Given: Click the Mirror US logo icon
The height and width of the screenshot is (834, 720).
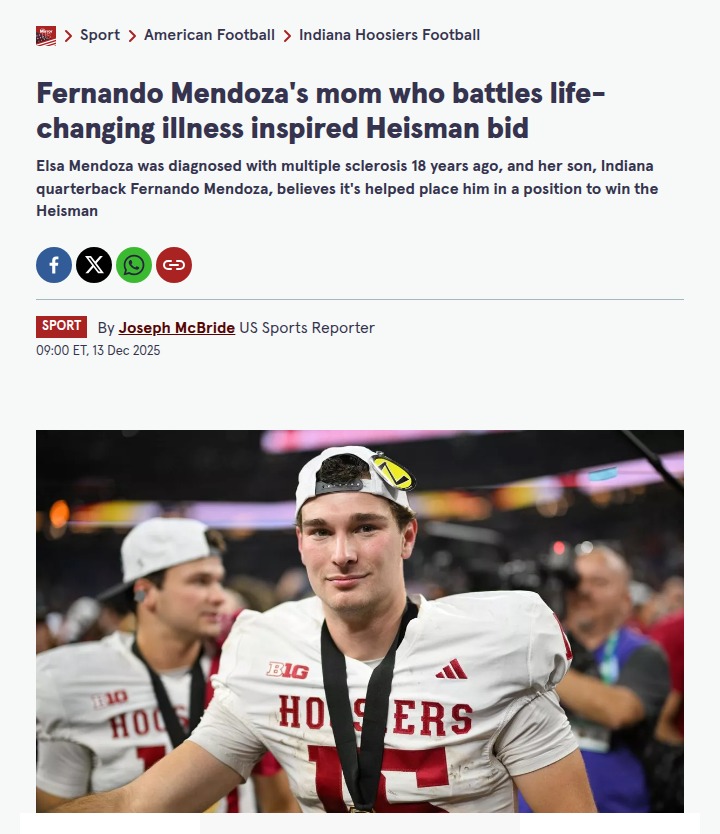Looking at the screenshot, I should click(x=46, y=36).
